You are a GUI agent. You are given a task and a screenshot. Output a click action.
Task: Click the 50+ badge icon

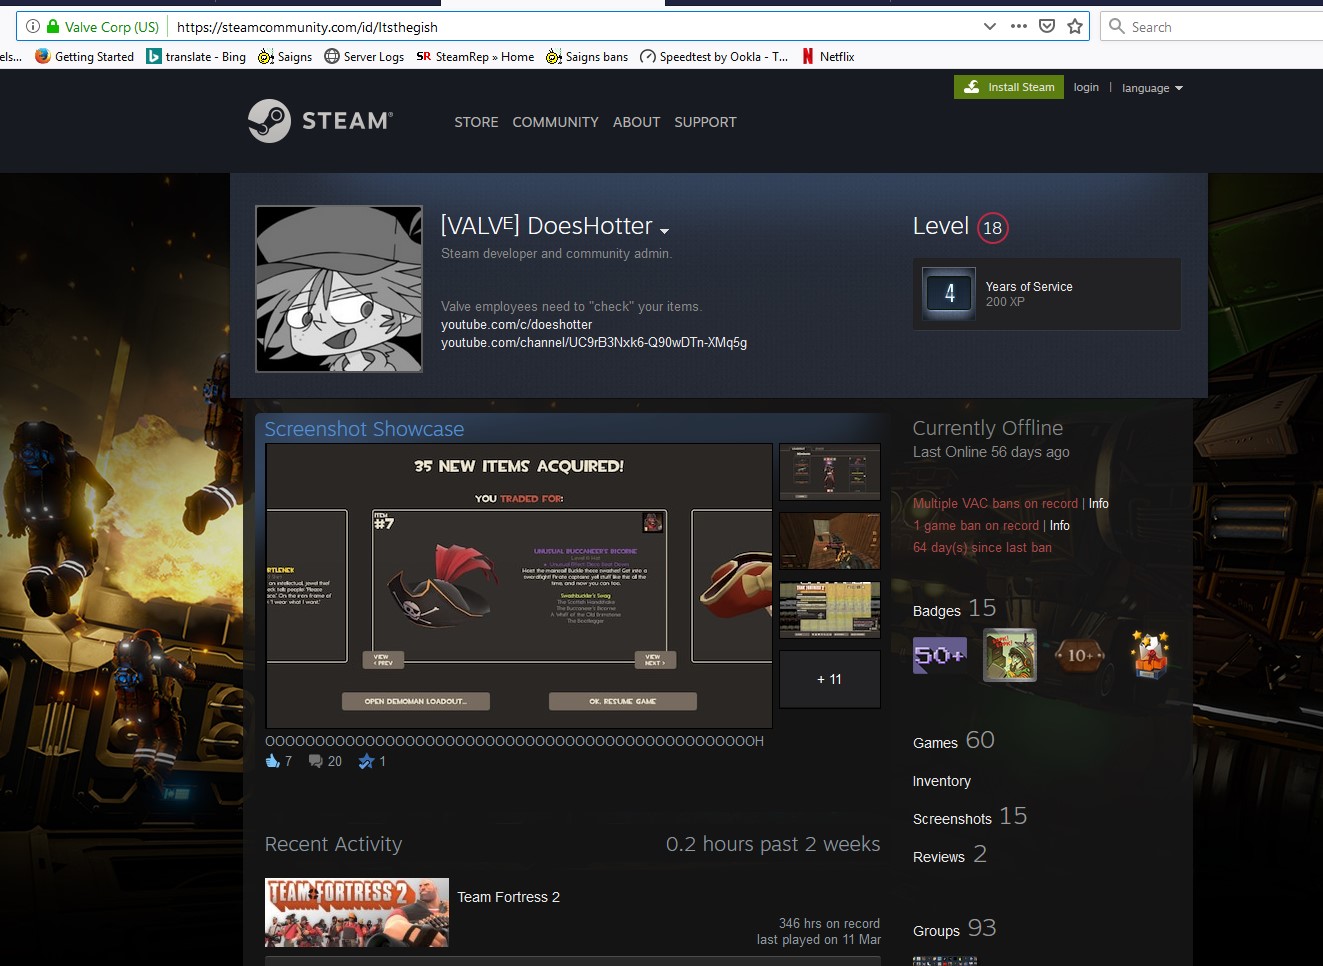click(940, 655)
